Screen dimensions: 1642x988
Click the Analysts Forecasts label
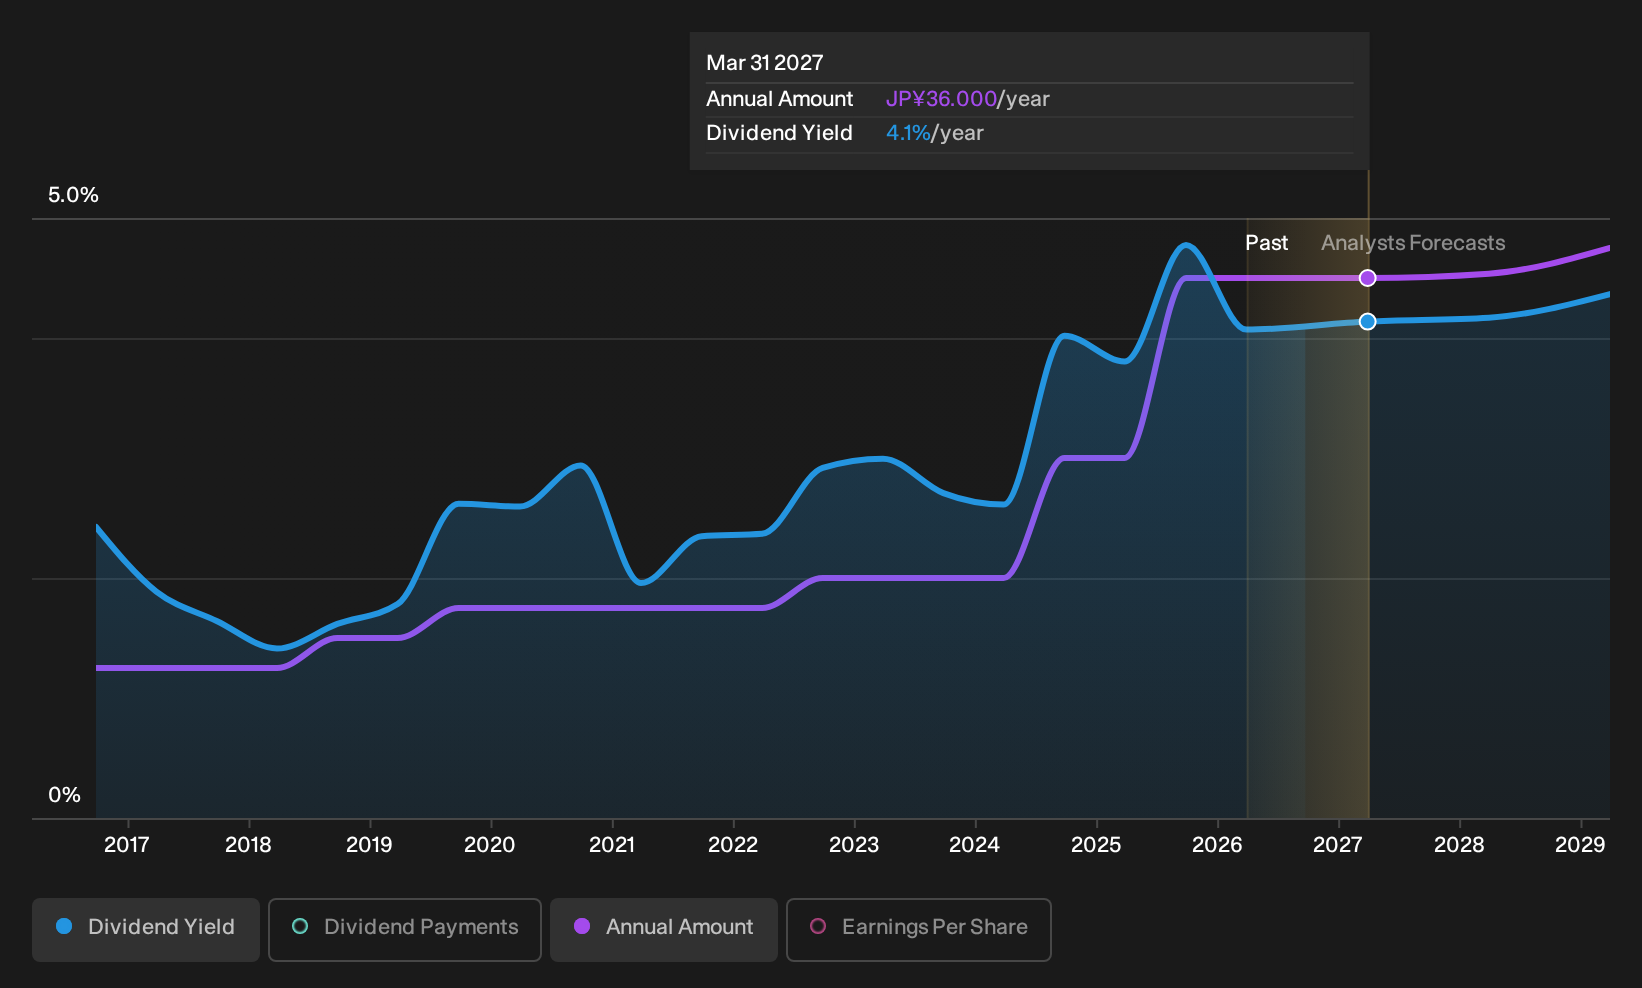pyautogui.click(x=1413, y=243)
